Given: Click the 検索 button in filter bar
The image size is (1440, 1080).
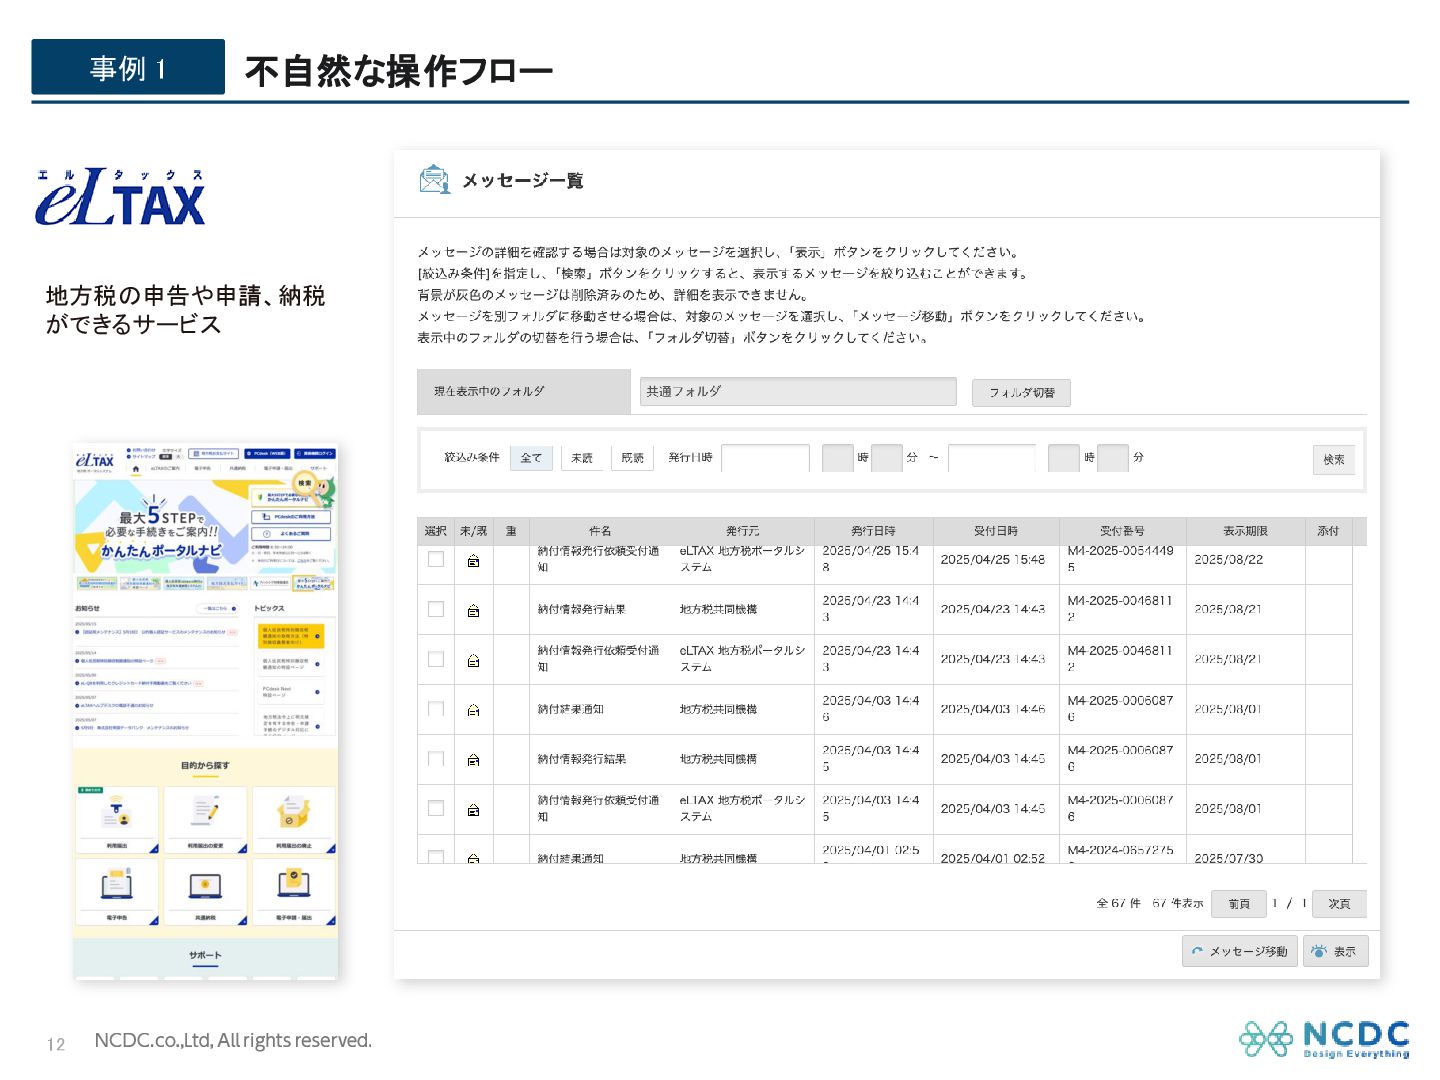Looking at the screenshot, I should pos(1334,460).
